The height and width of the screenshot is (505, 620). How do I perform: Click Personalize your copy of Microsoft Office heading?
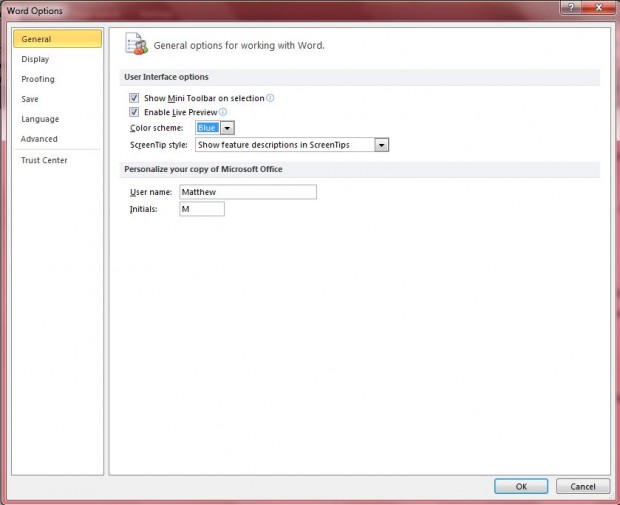[x=203, y=169]
